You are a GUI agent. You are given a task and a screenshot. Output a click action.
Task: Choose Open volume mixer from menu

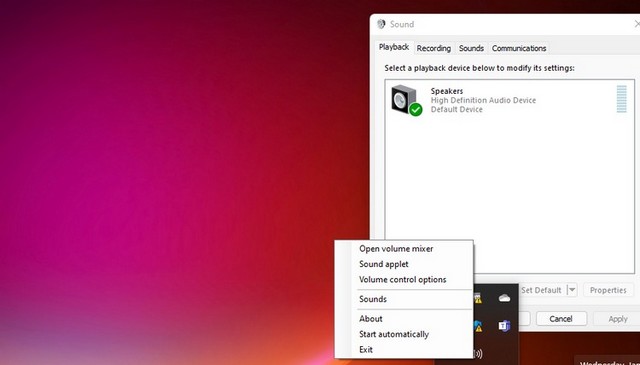coord(396,249)
